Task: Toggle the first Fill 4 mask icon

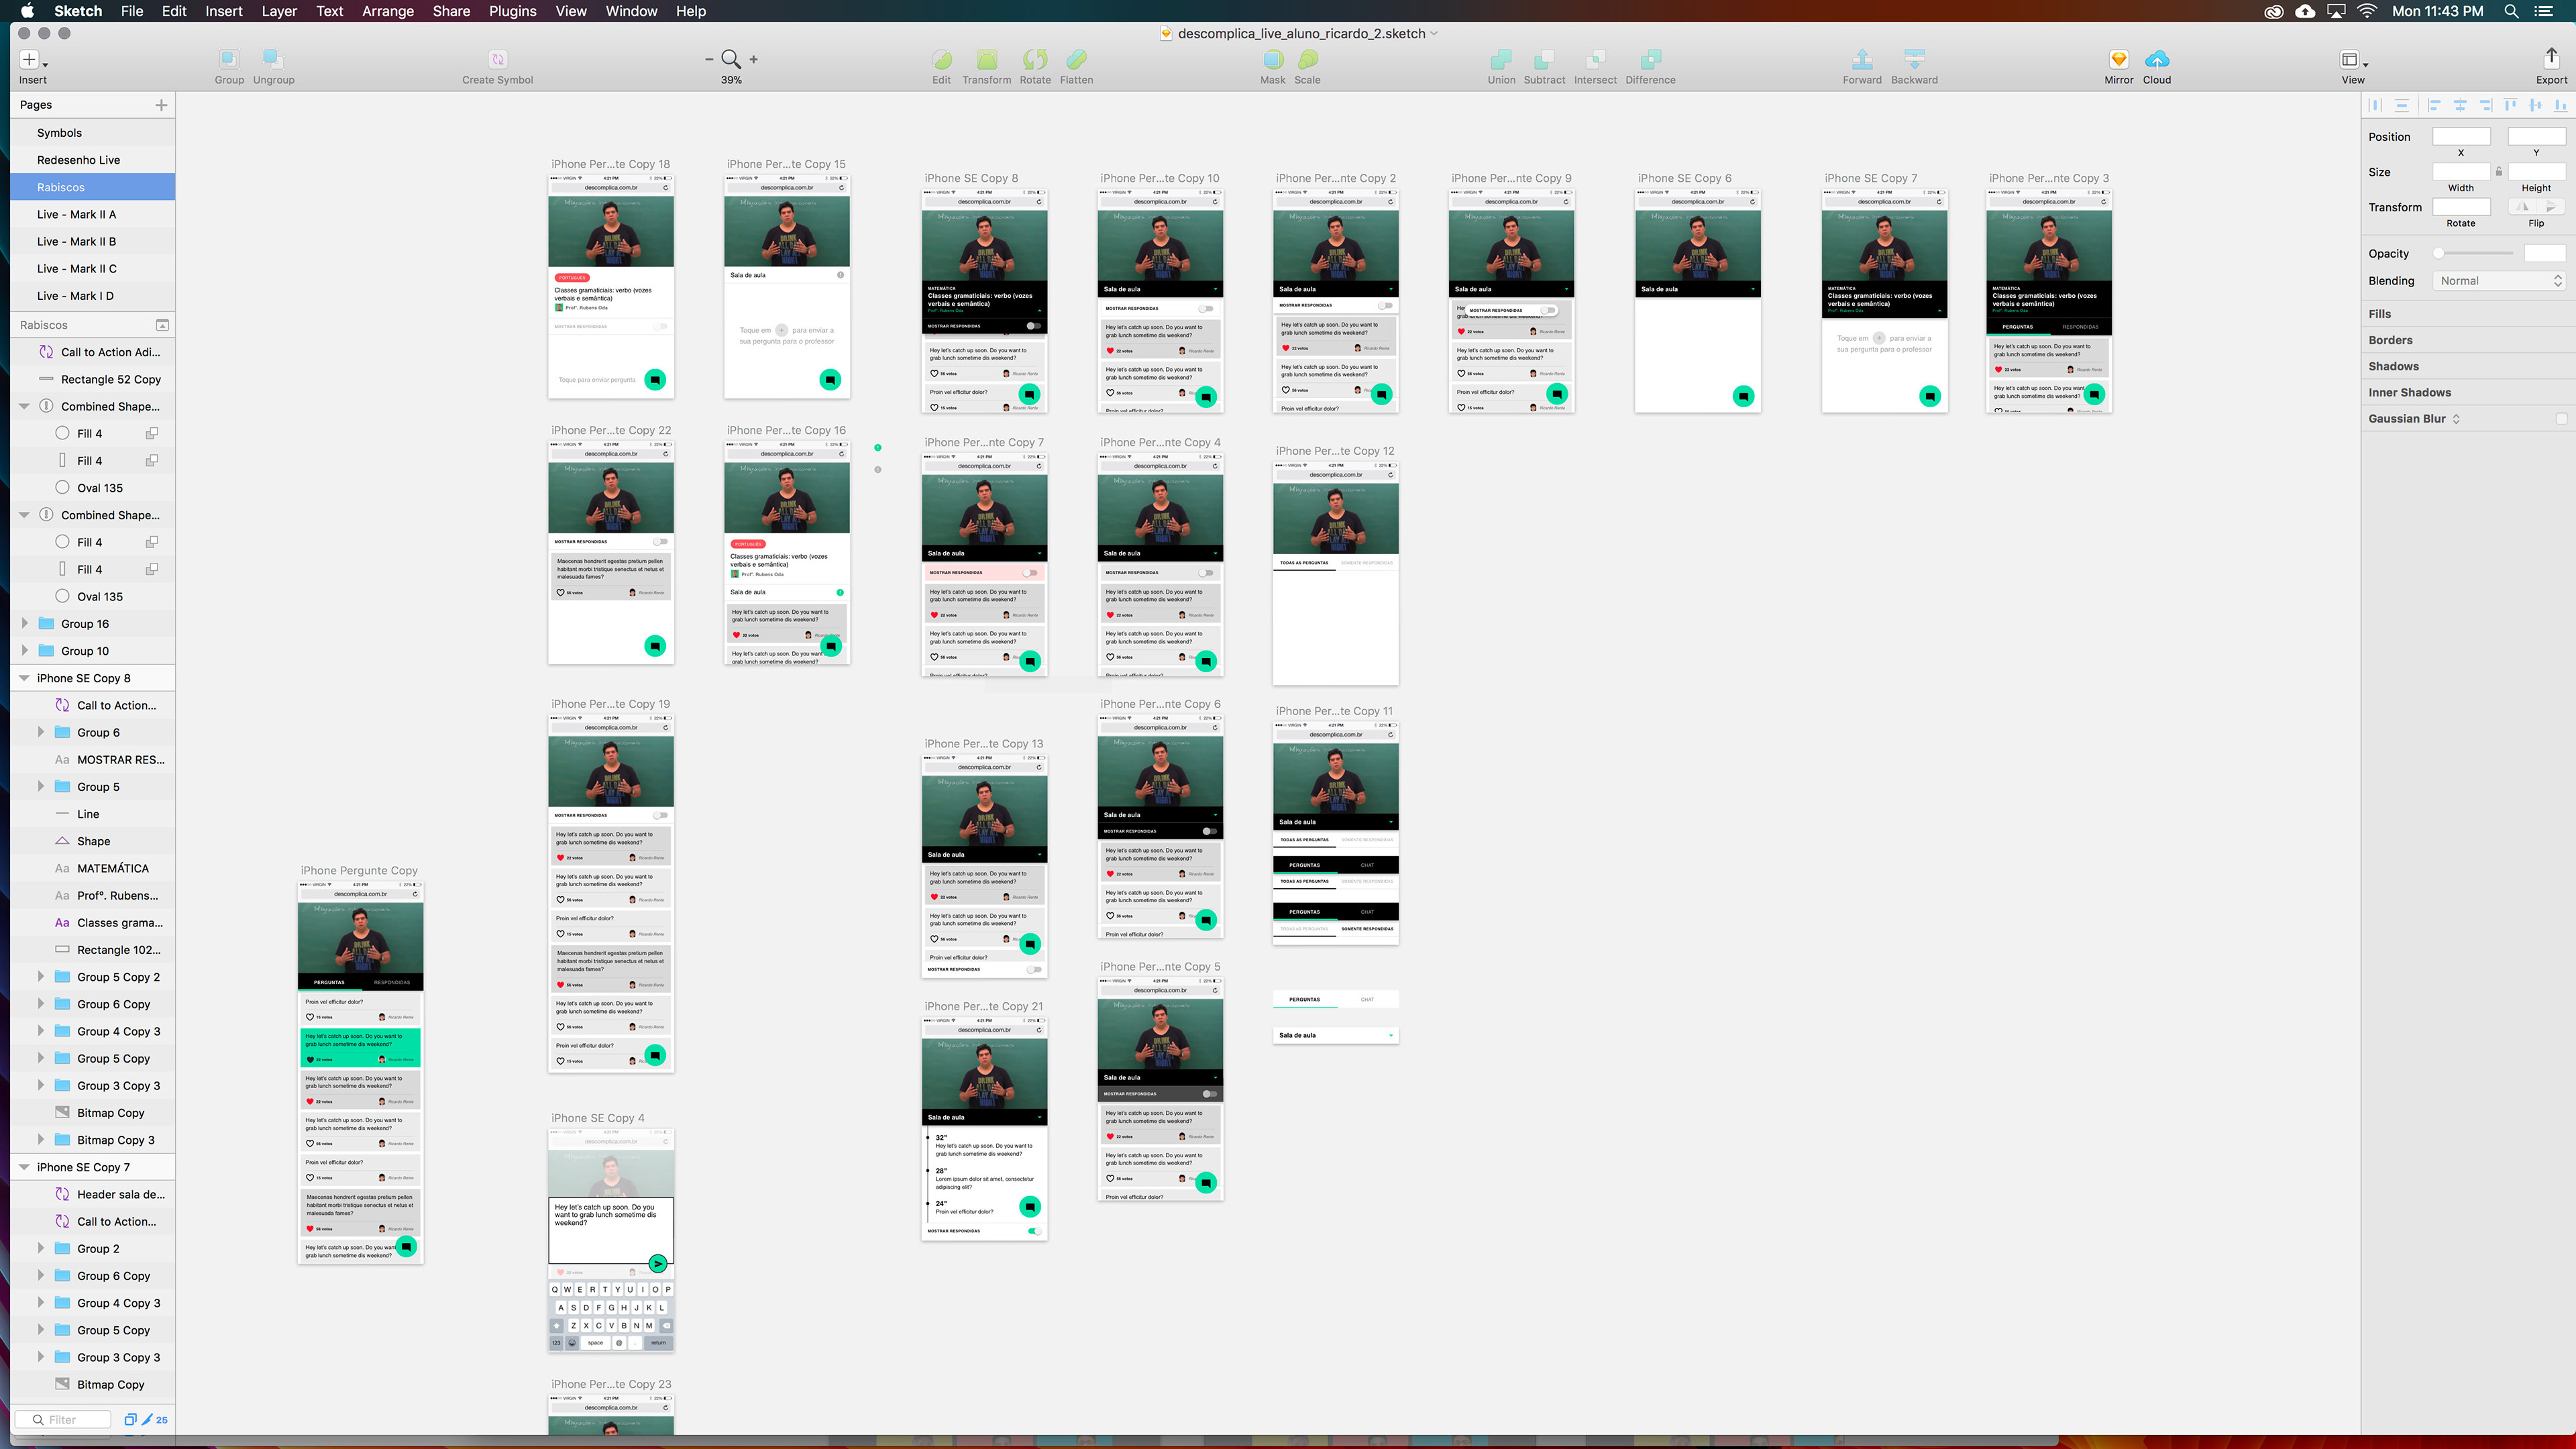Action: pyautogui.click(x=152, y=434)
